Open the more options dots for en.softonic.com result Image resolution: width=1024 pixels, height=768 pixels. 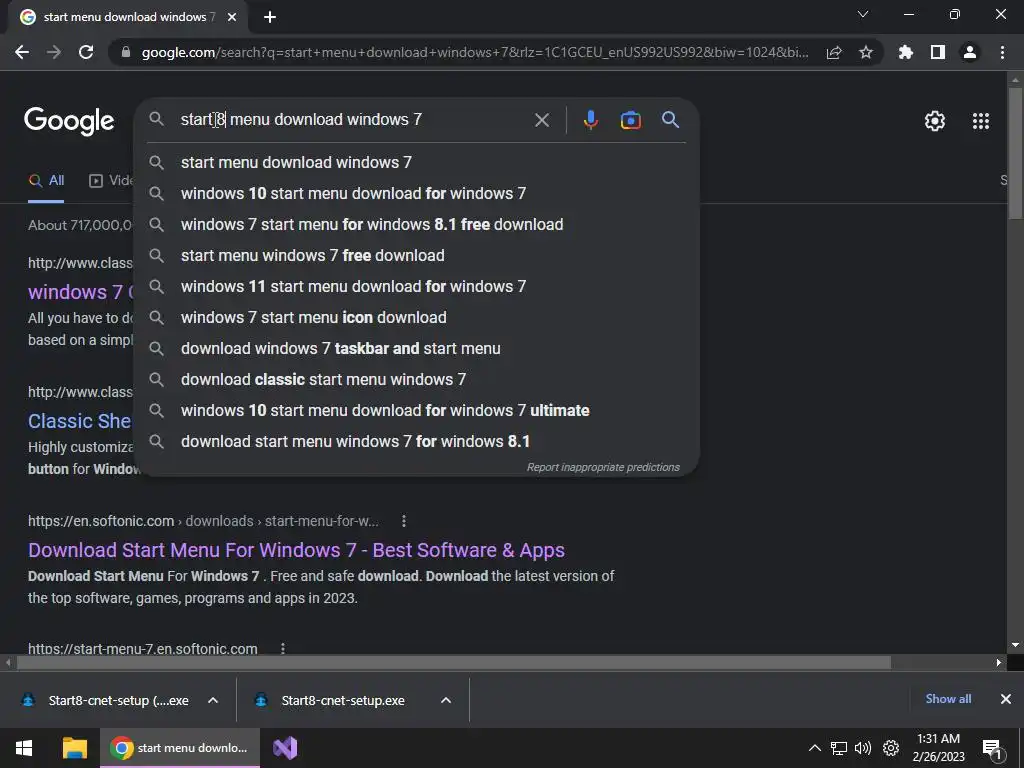point(404,521)
